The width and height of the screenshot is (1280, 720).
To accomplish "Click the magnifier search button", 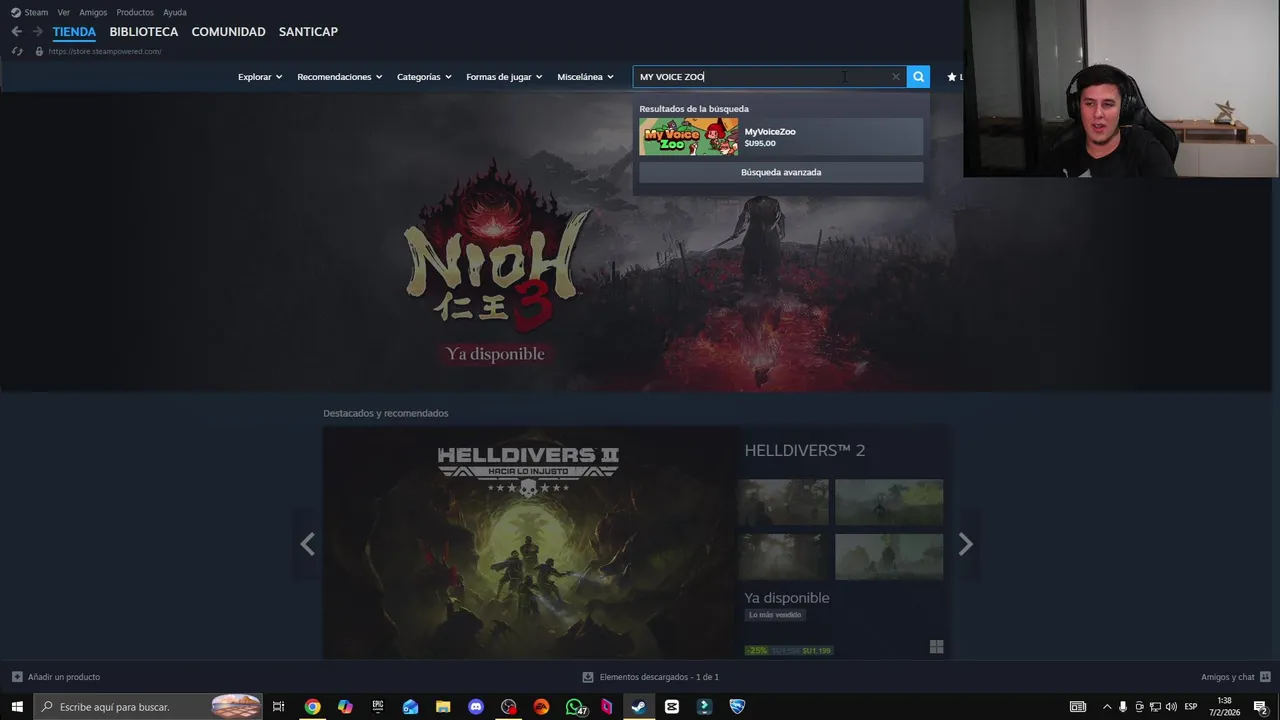I will click(x=918, y=77).
